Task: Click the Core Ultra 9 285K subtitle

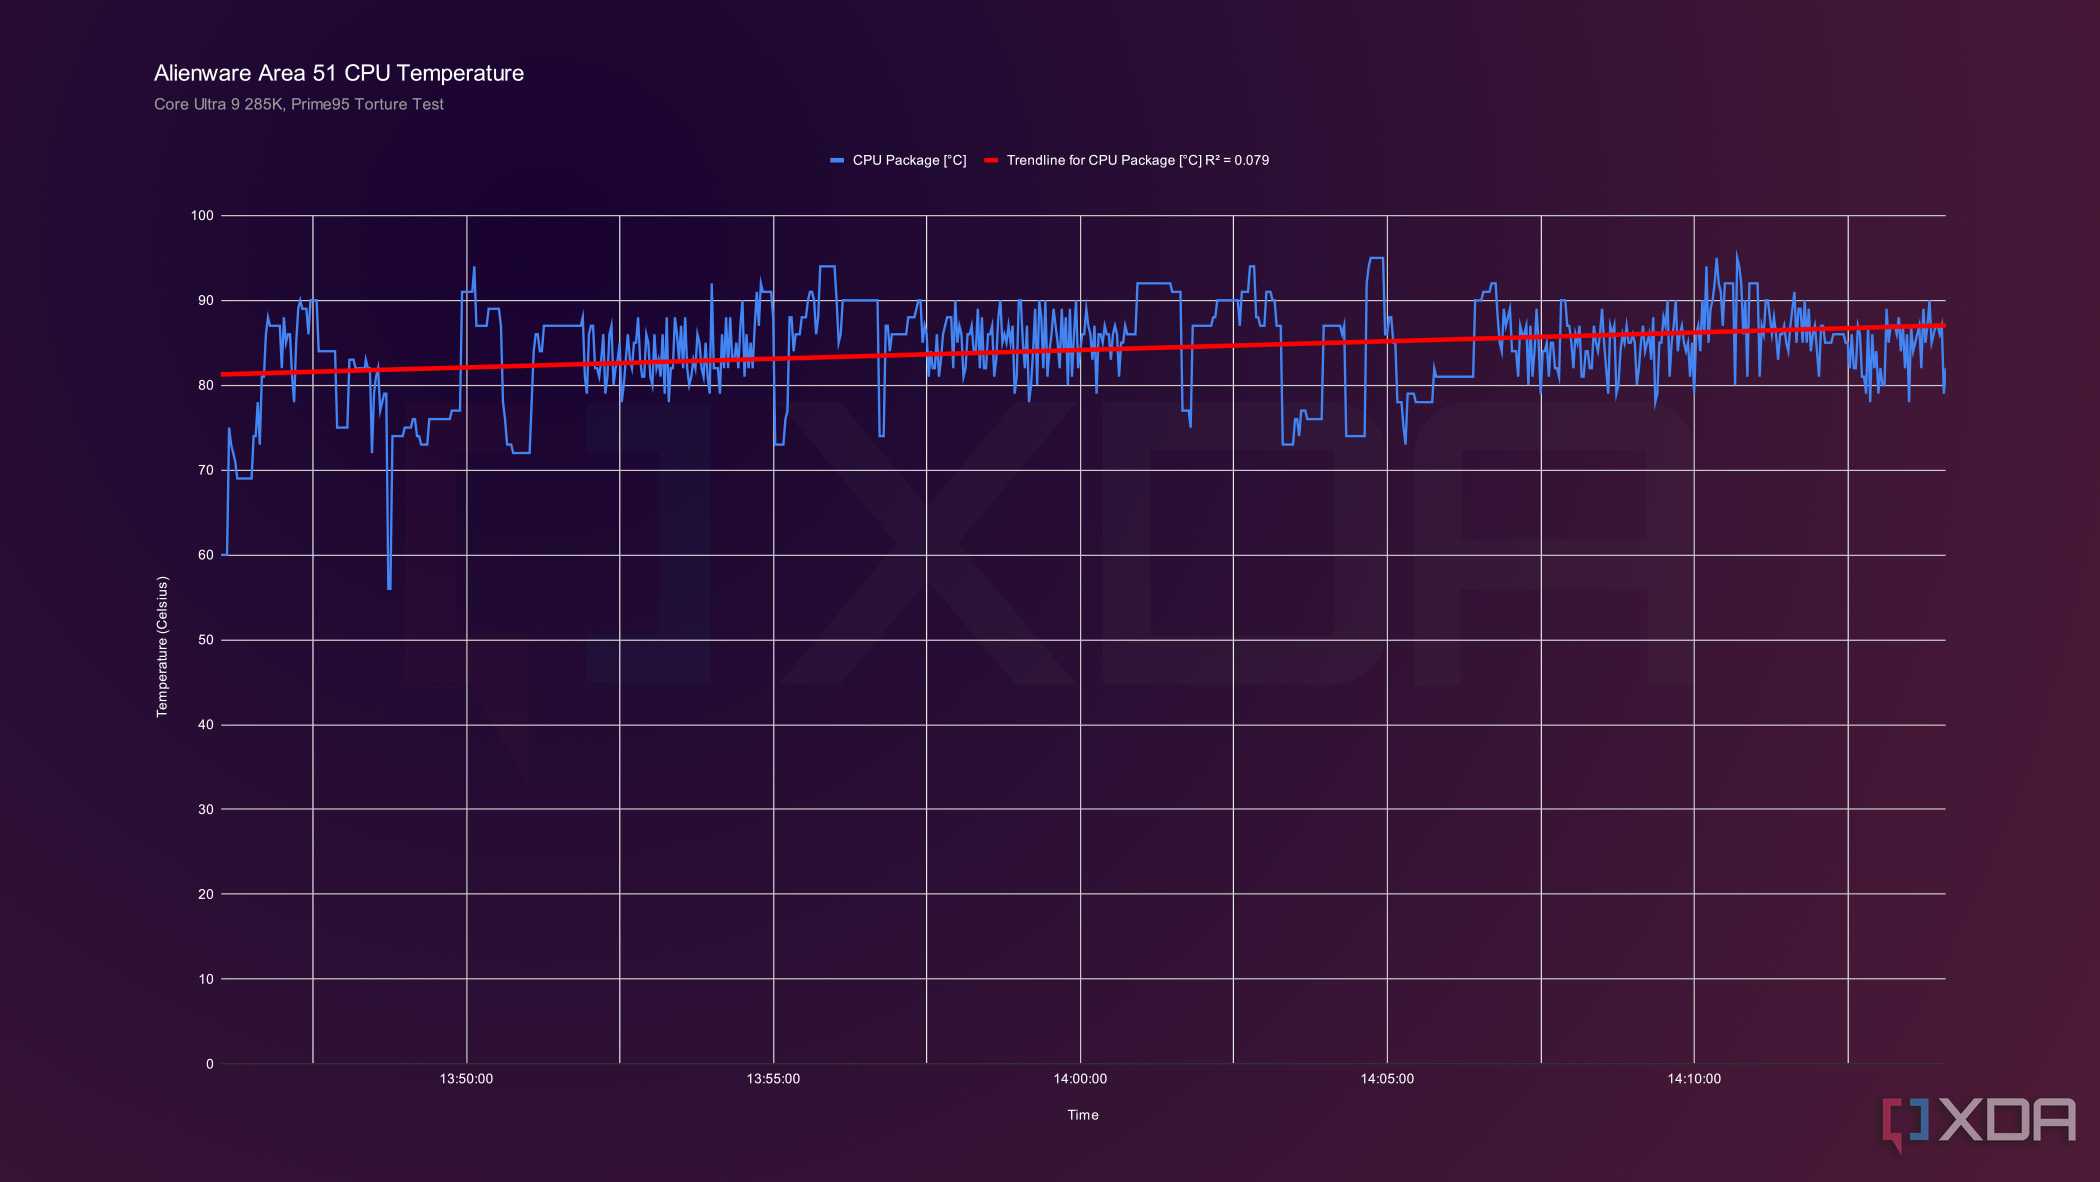Action: [299, 104]
